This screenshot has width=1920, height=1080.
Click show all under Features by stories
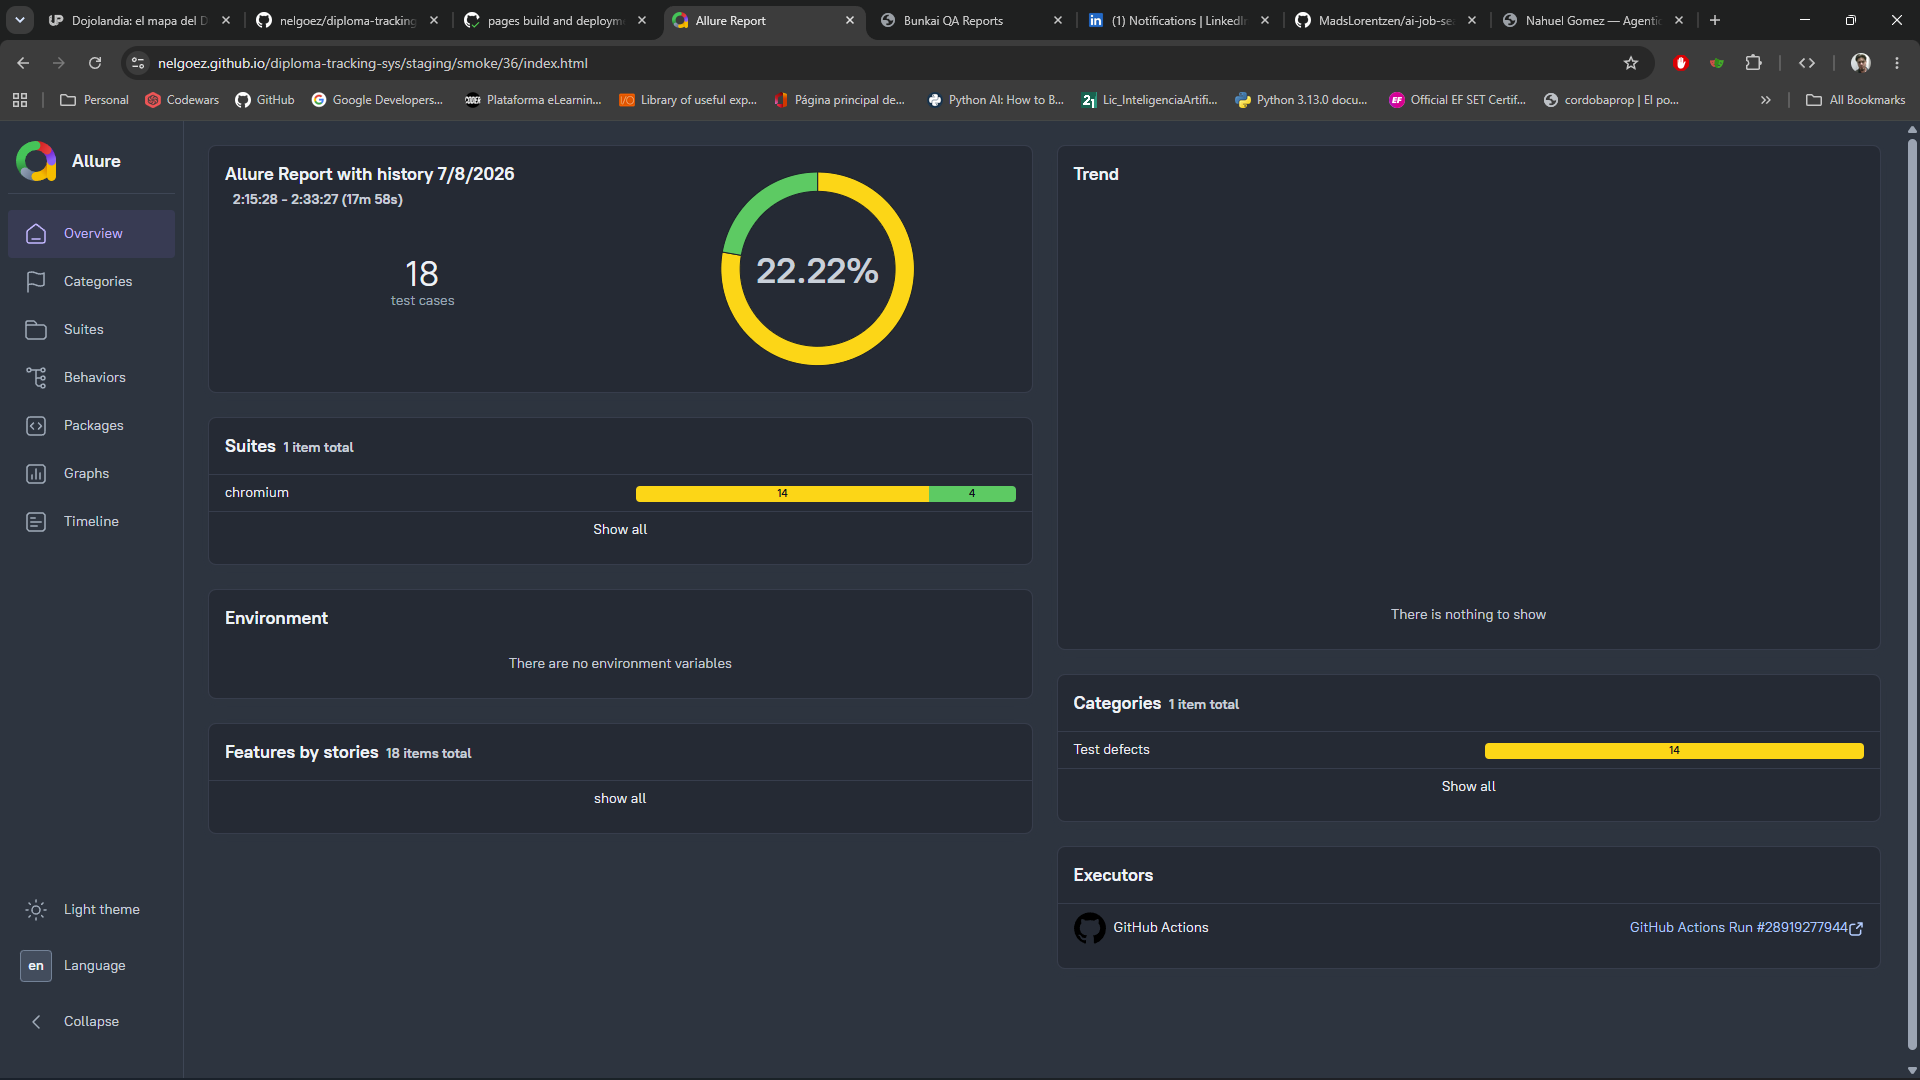click(x=620, y=799)
